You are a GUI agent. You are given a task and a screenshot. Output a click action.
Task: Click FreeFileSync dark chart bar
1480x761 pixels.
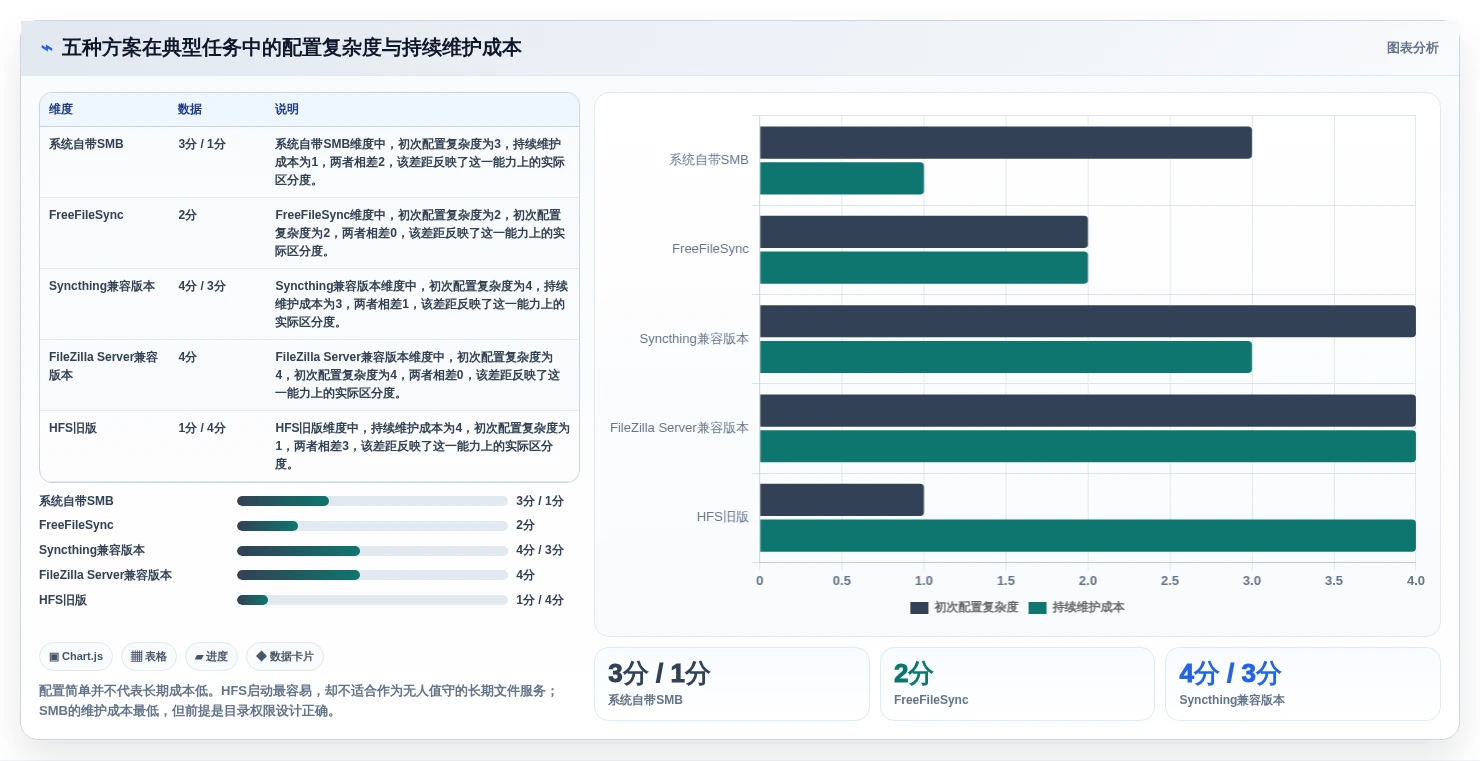[924, 232]
